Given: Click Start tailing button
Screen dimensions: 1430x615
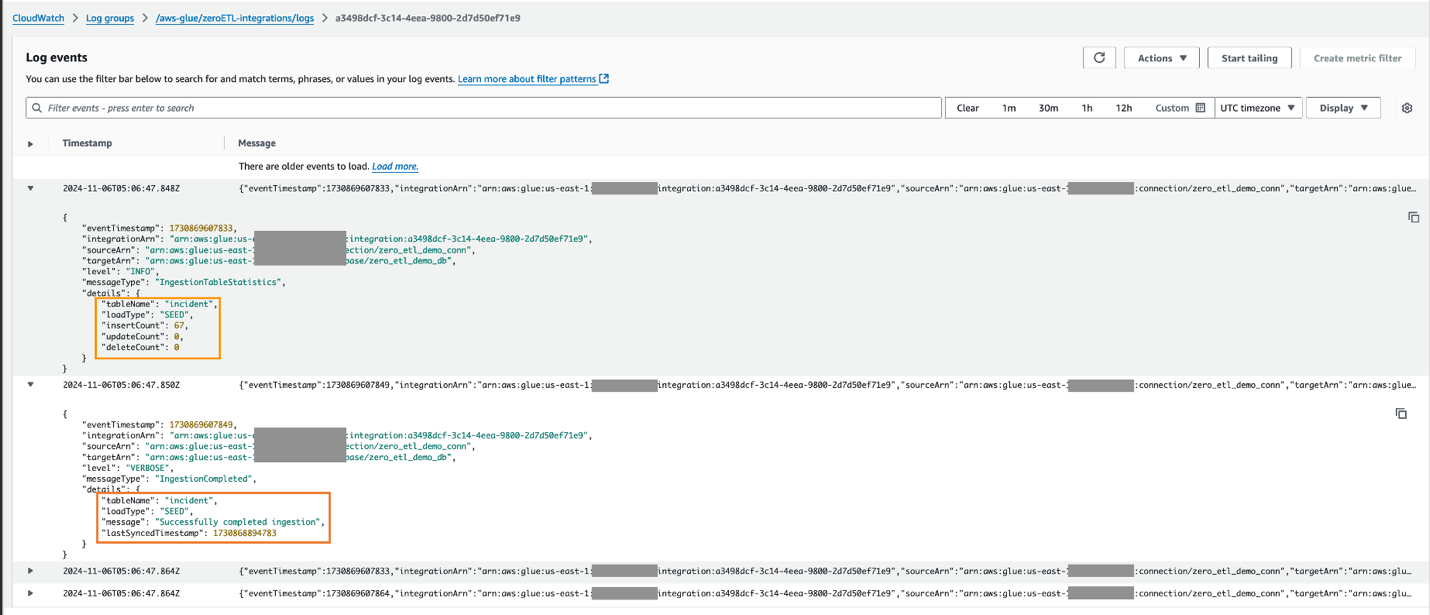Looking at the screenshot, I should click(x=1249, y=58).
